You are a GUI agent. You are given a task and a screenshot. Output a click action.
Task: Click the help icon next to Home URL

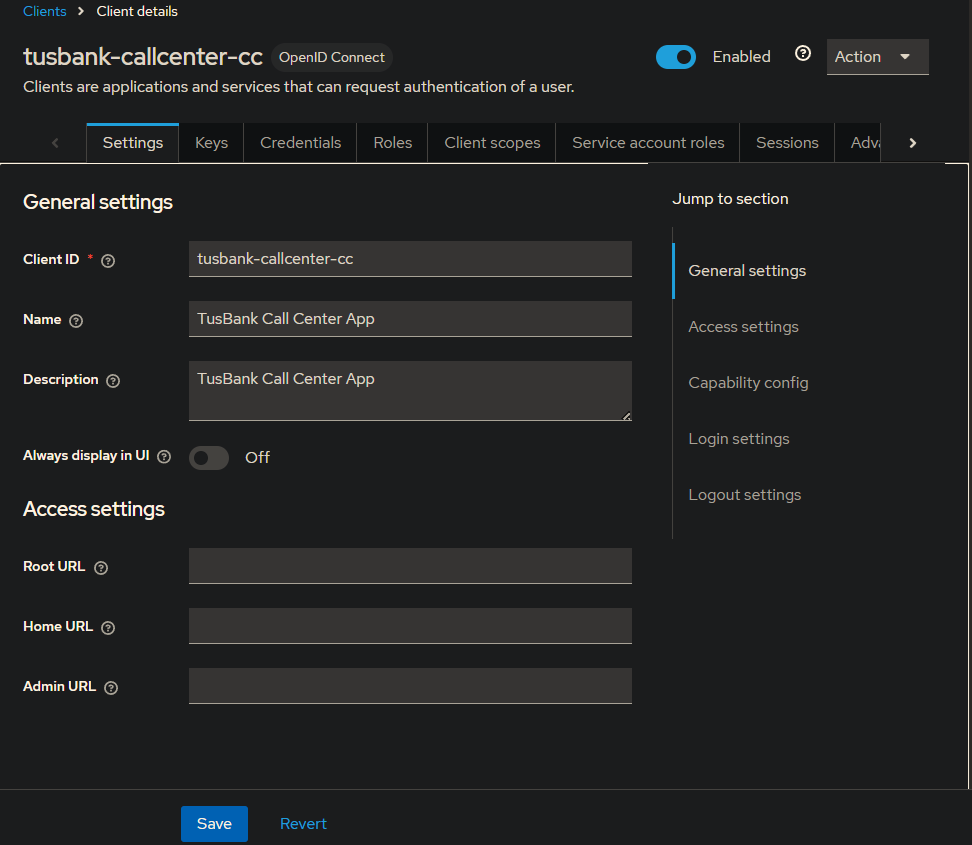pos(108,628)
